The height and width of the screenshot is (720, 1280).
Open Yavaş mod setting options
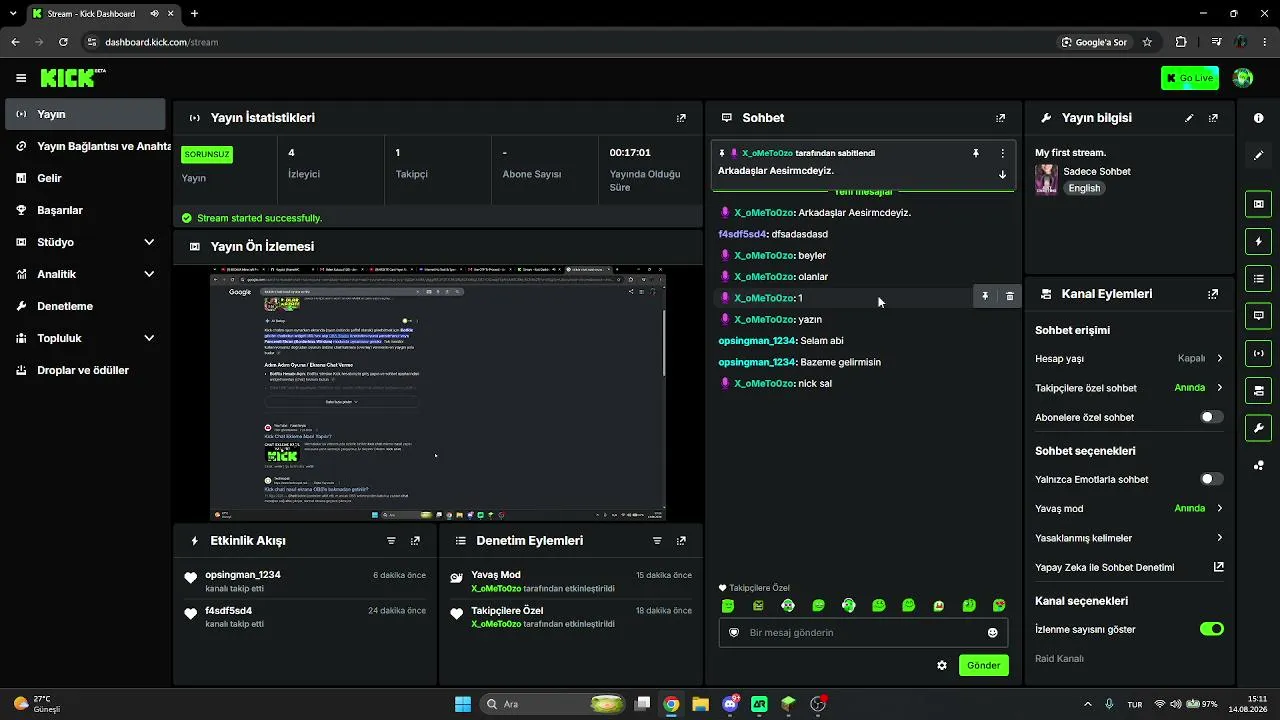(1129, 508)
